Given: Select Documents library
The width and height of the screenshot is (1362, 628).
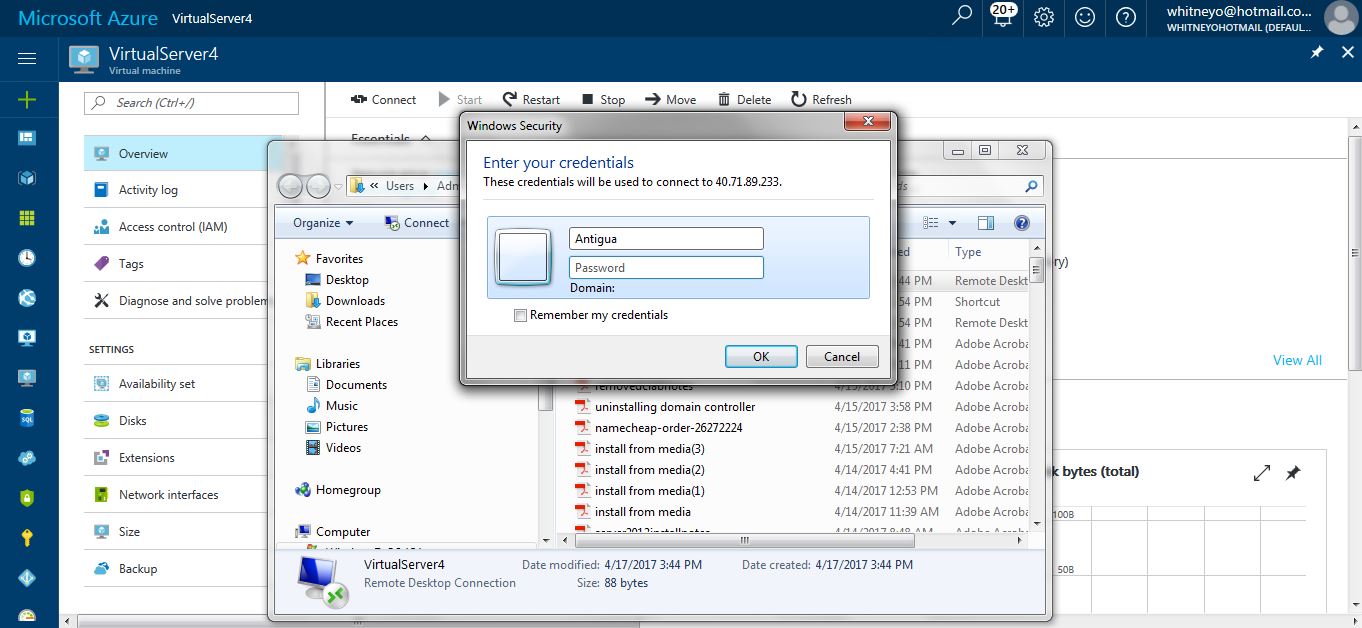Looking at the screenshot, I should point(346,385).
